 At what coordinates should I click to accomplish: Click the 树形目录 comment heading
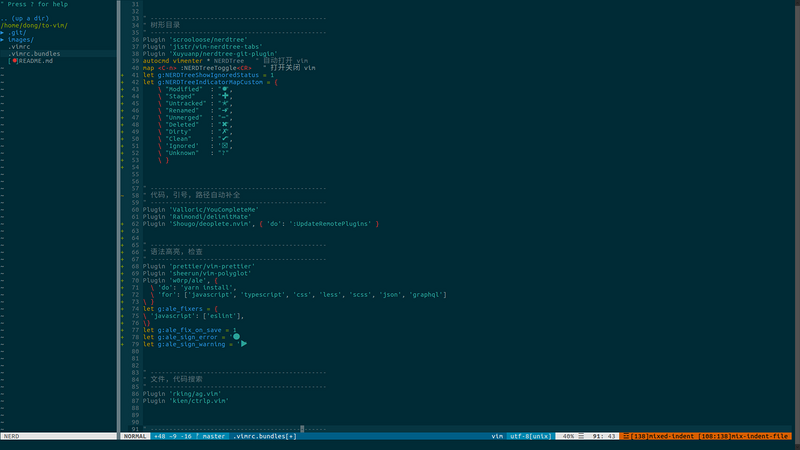click(x=165, y=25)
